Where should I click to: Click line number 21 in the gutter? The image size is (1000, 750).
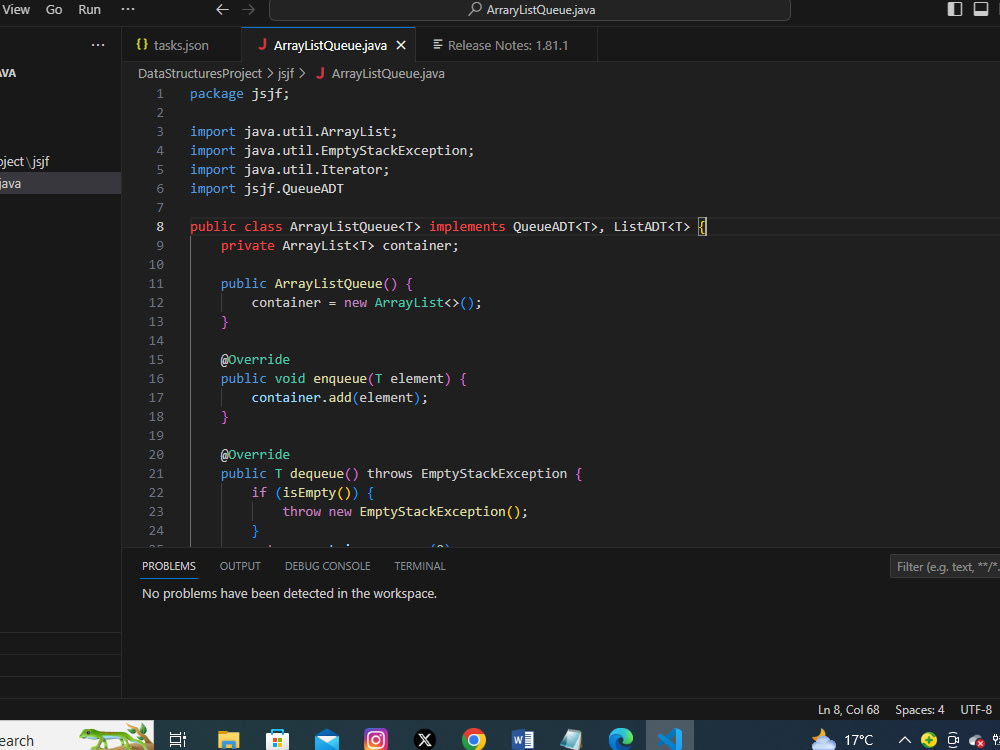pyautogui.click(x=156, y=474)
